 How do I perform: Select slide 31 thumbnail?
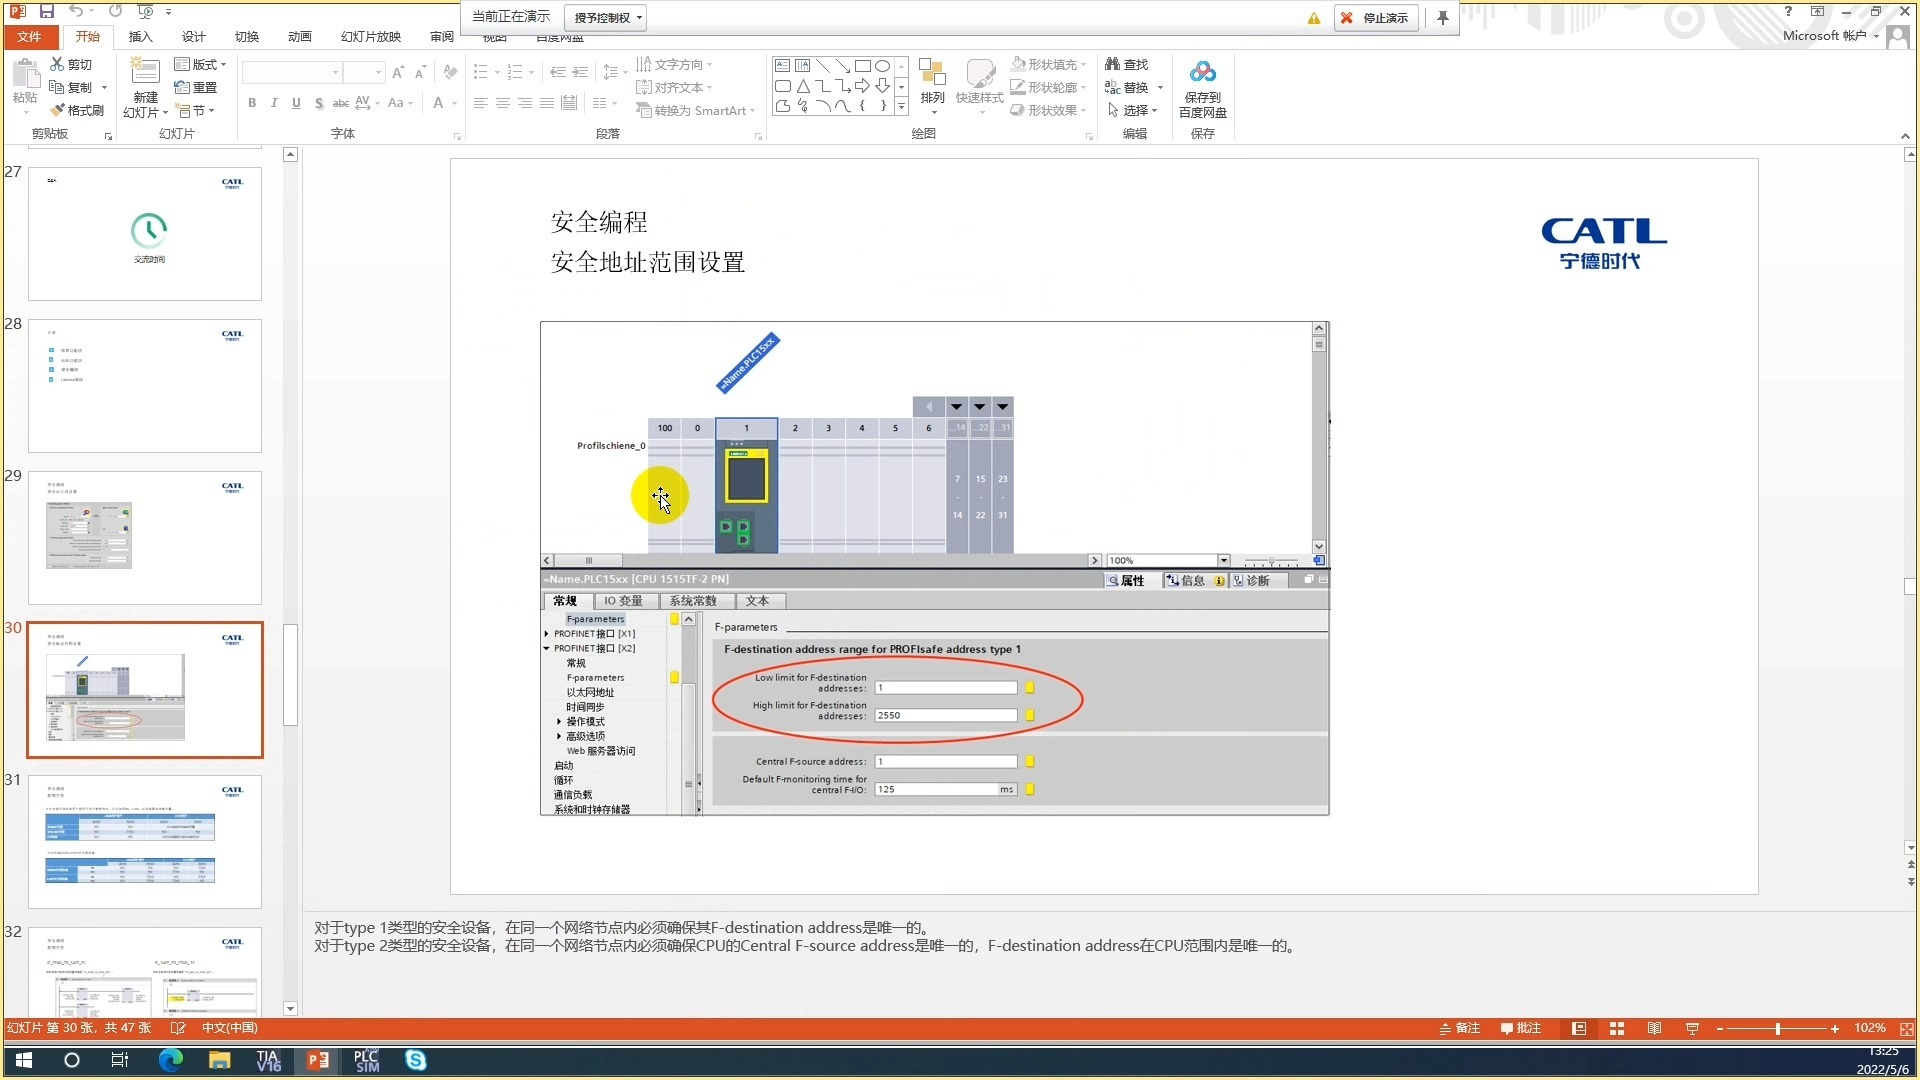tap(145, 841)
